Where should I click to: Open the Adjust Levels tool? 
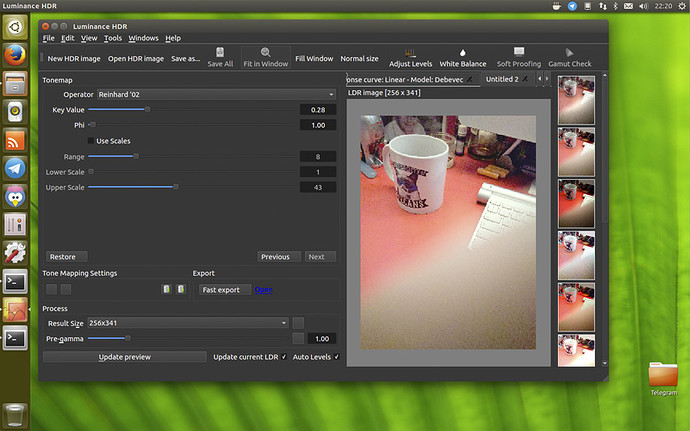[x=410, y=58]
